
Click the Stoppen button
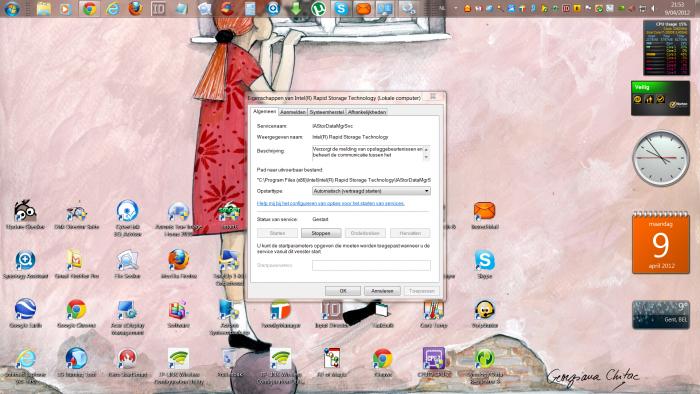321,233
